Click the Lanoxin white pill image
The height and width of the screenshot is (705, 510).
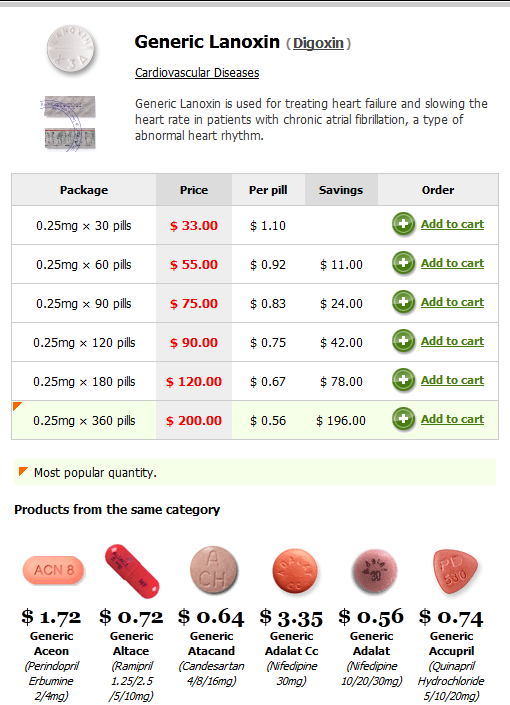click(71, 49)
